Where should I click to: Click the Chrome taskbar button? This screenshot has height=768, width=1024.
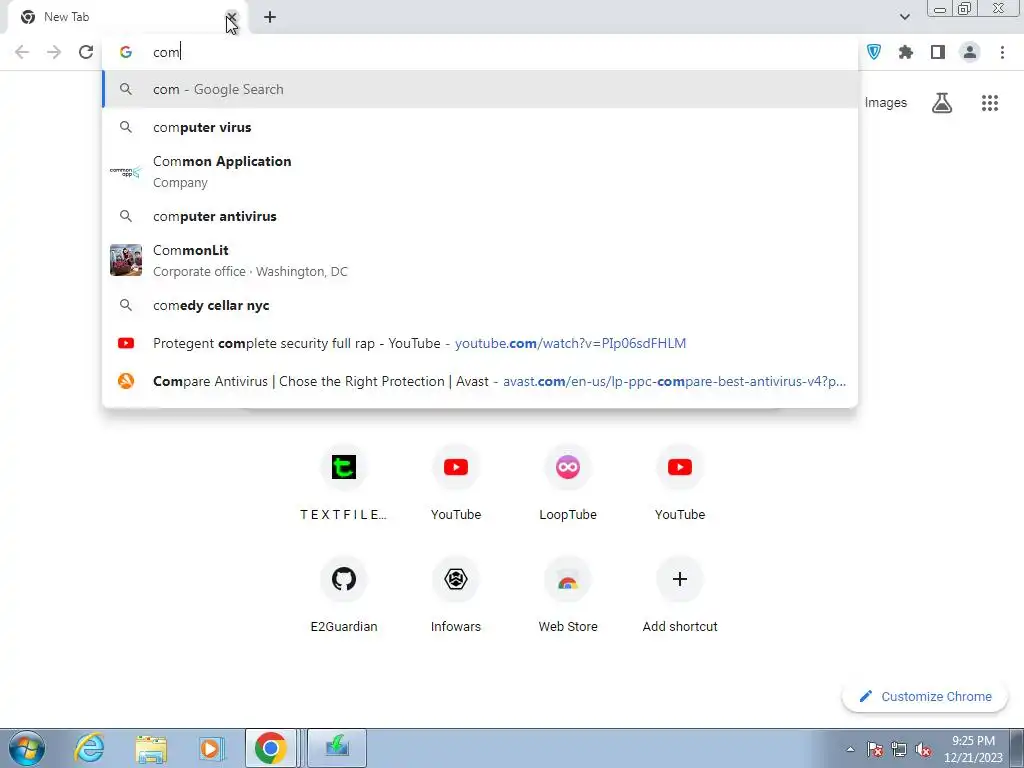[x=271, y=748]
